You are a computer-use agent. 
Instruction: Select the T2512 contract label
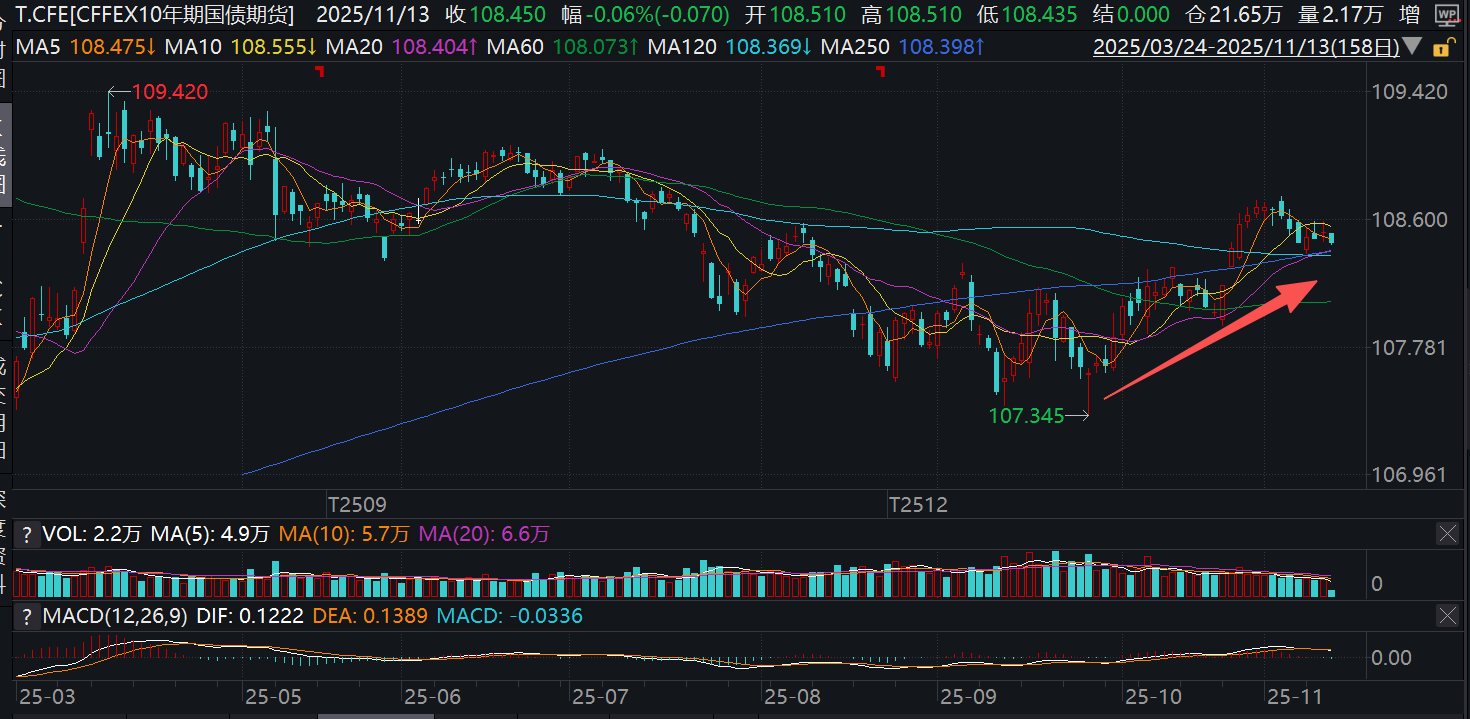coord(918,505)
